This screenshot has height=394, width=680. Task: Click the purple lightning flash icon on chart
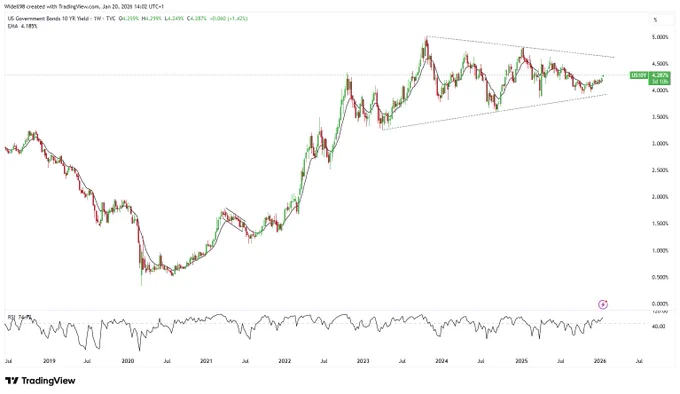click(603, 304)
